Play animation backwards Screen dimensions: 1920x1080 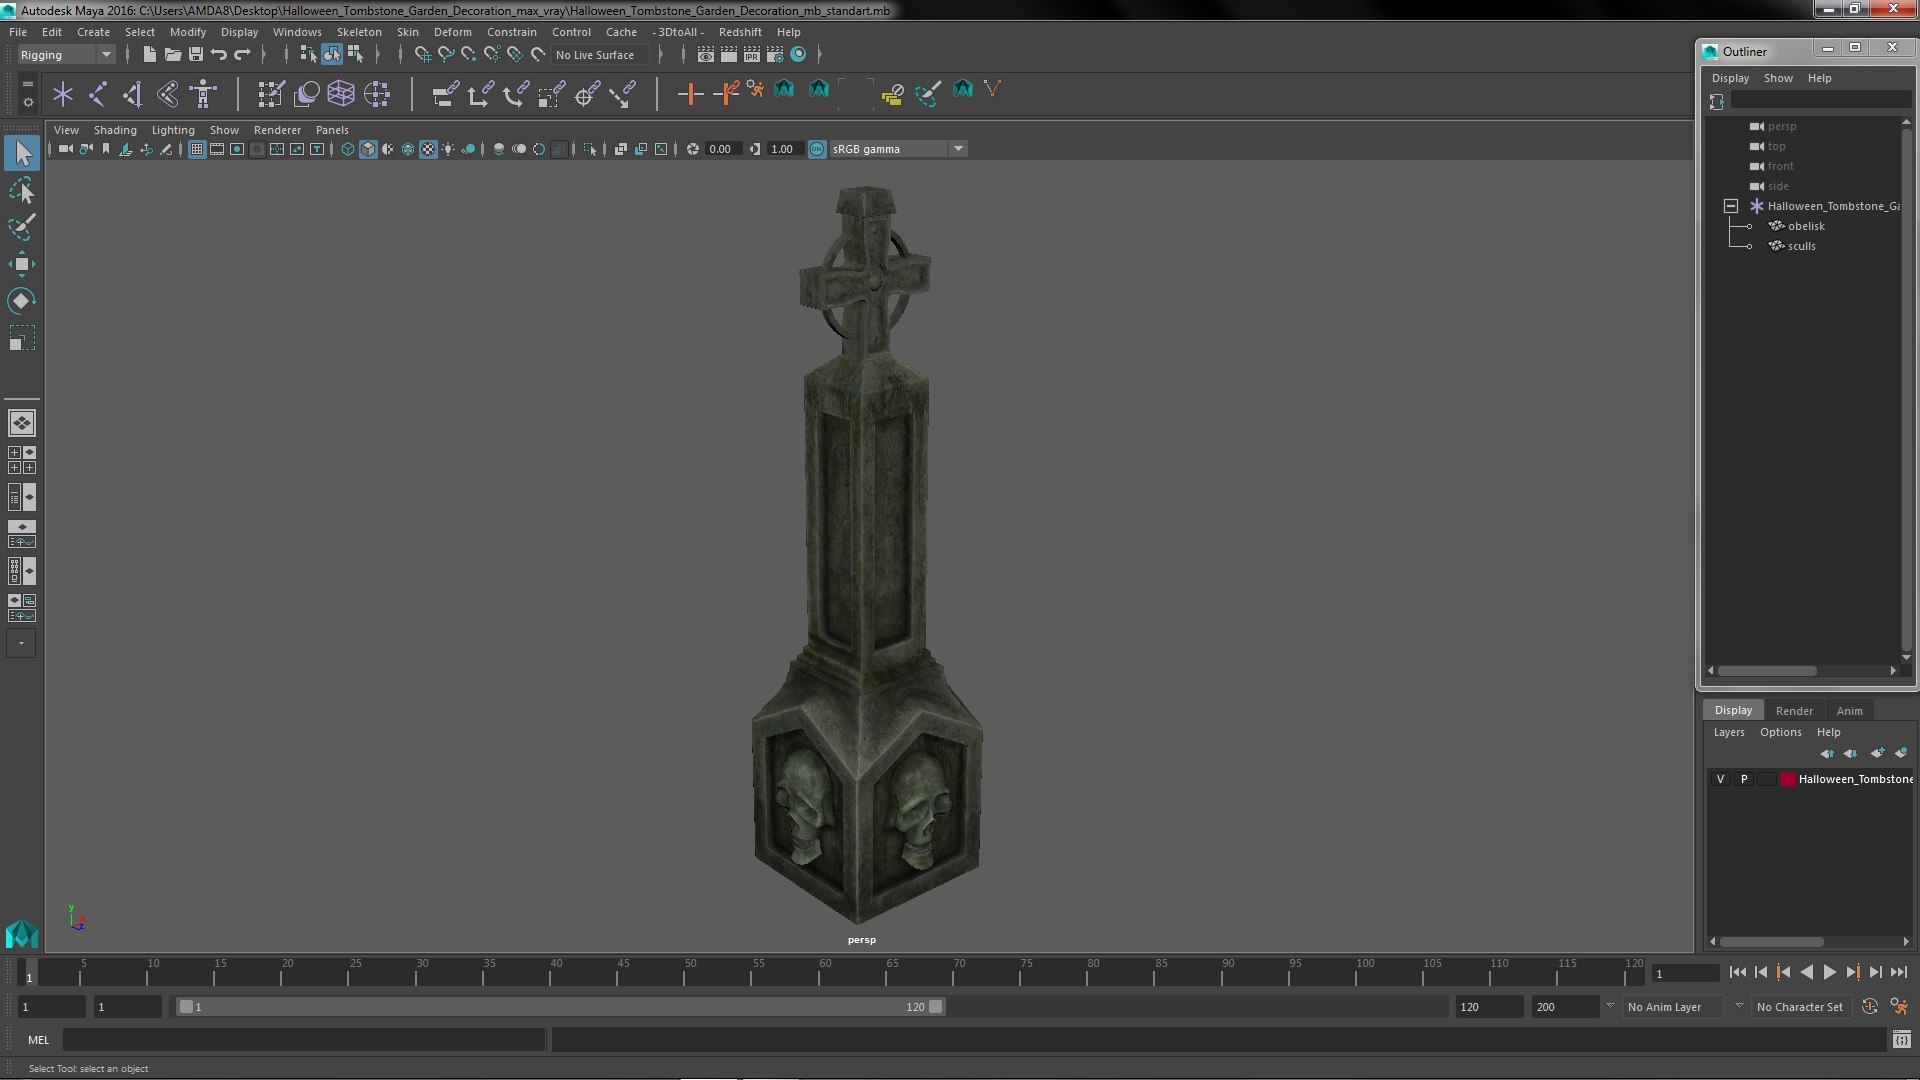pyautogui.click(x=1806, y=972)
